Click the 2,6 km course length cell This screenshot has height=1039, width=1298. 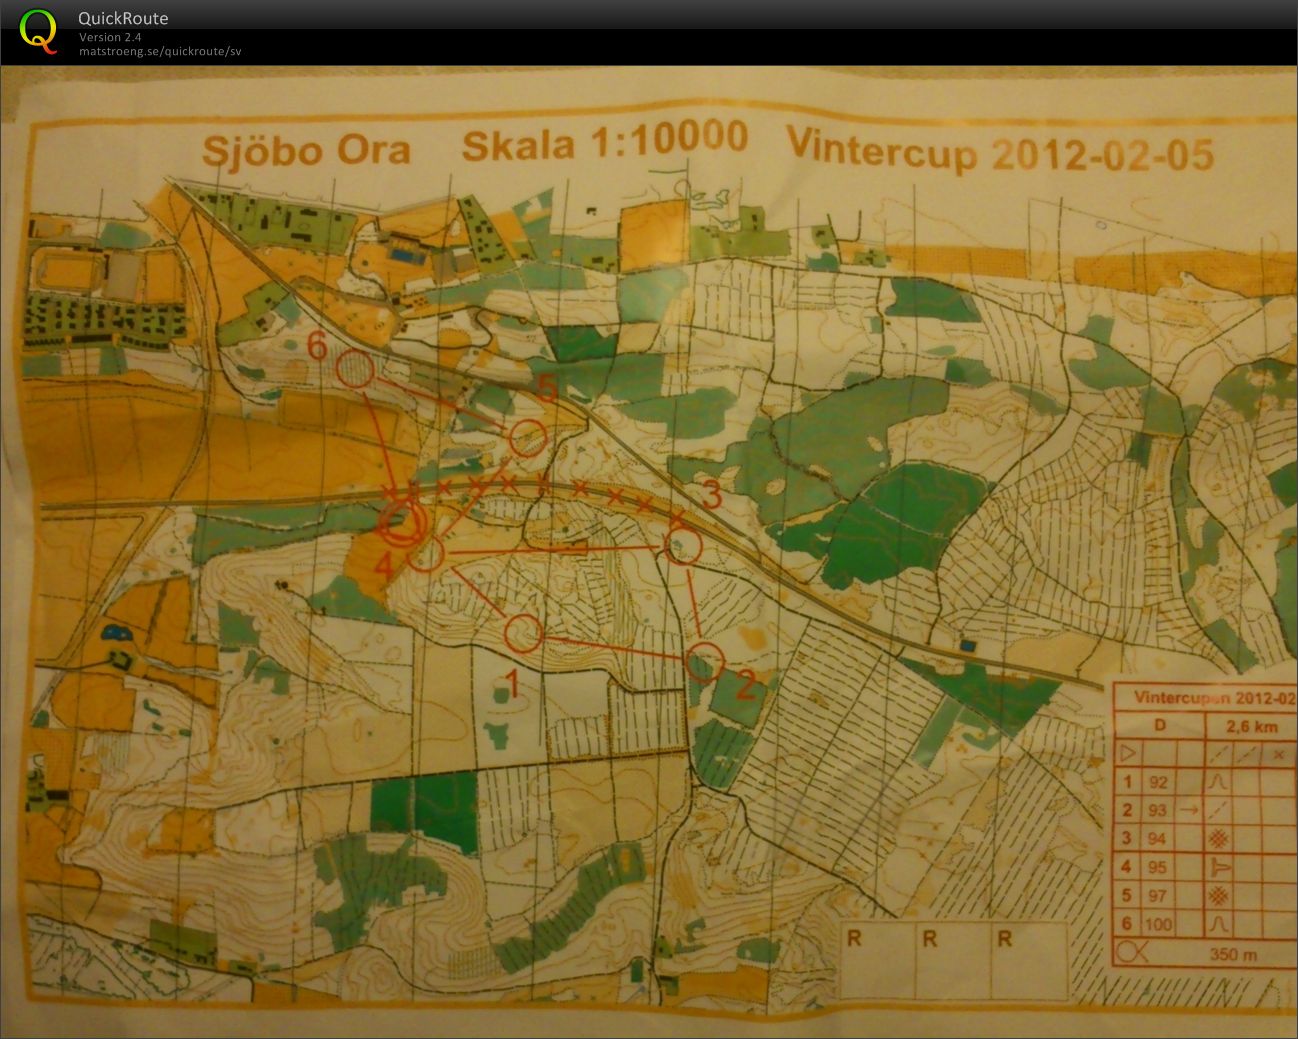[1250, 726]
